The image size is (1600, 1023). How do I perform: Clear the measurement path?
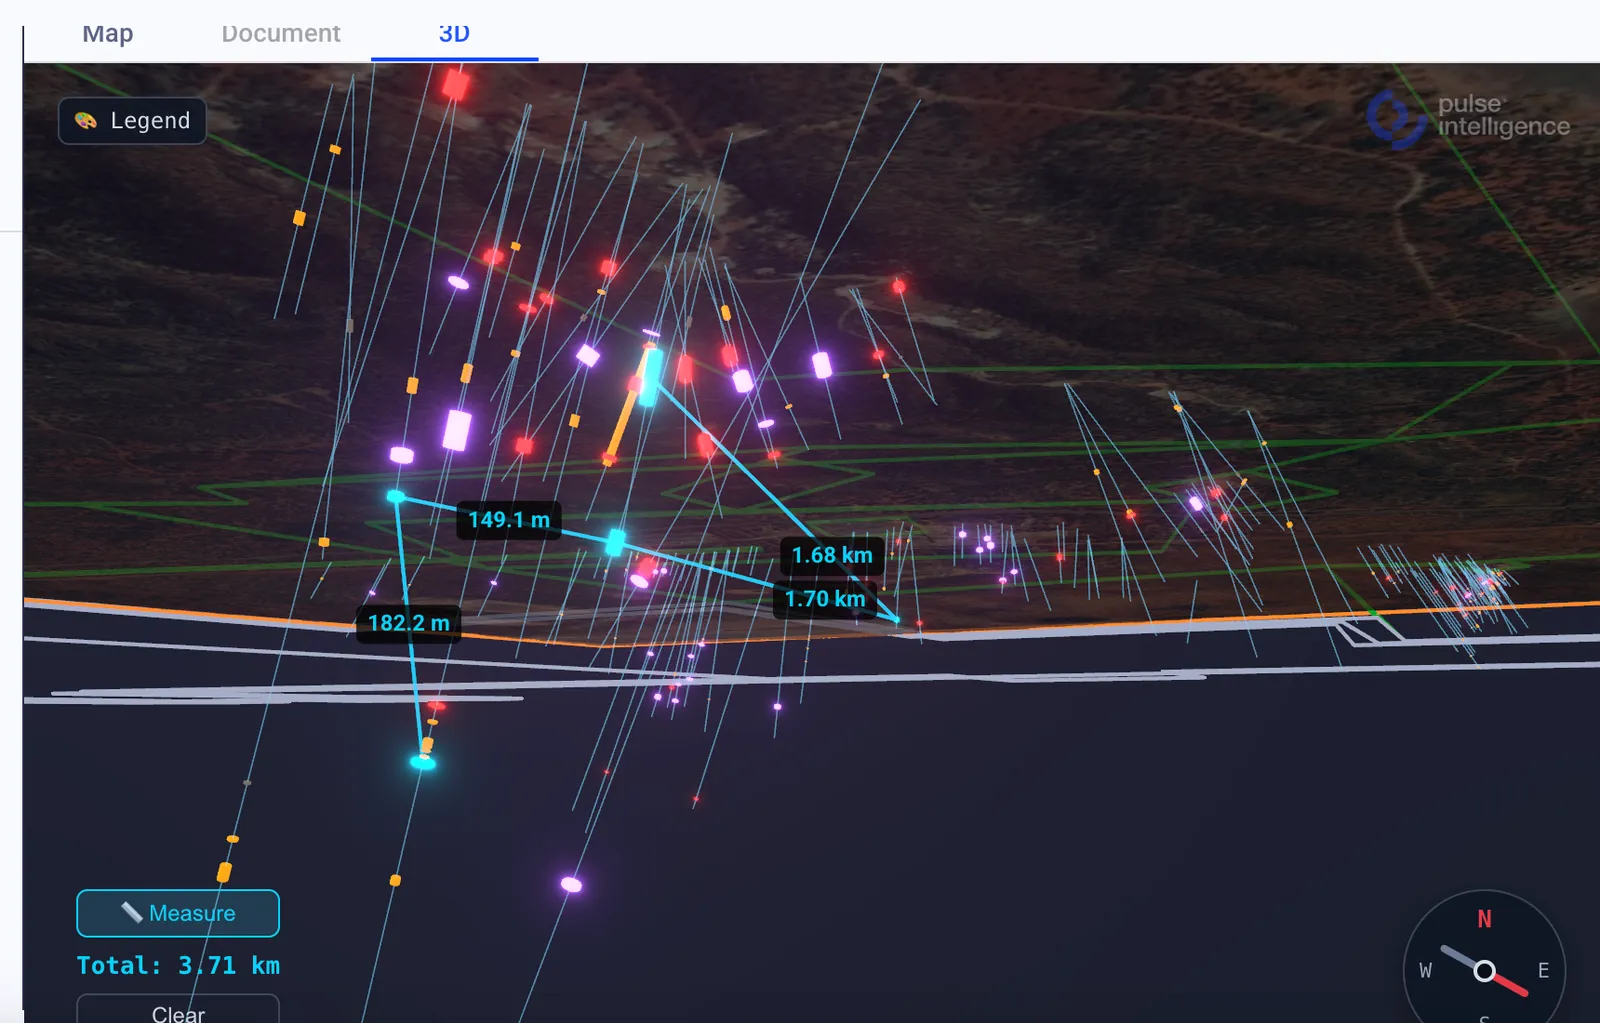178,1009
